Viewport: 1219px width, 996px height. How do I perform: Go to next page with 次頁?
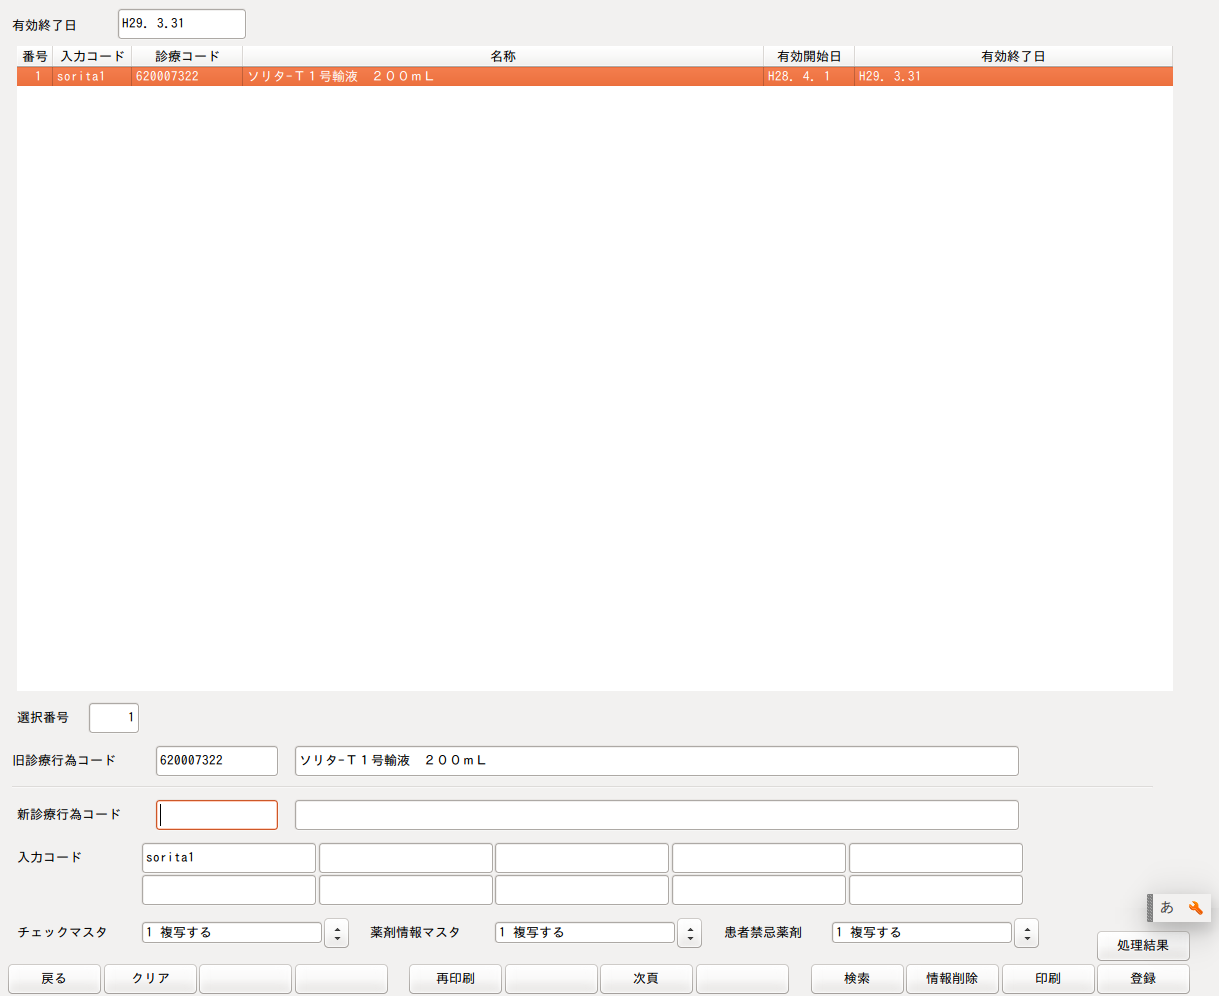646,979
